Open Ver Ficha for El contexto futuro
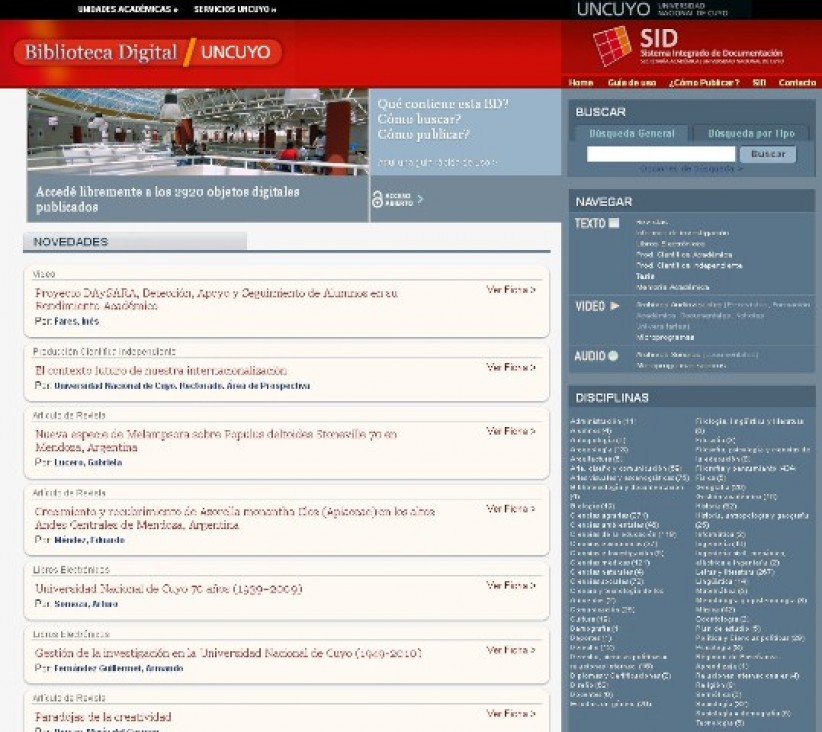This screenshot has height=732, width=822. (511, 367)
